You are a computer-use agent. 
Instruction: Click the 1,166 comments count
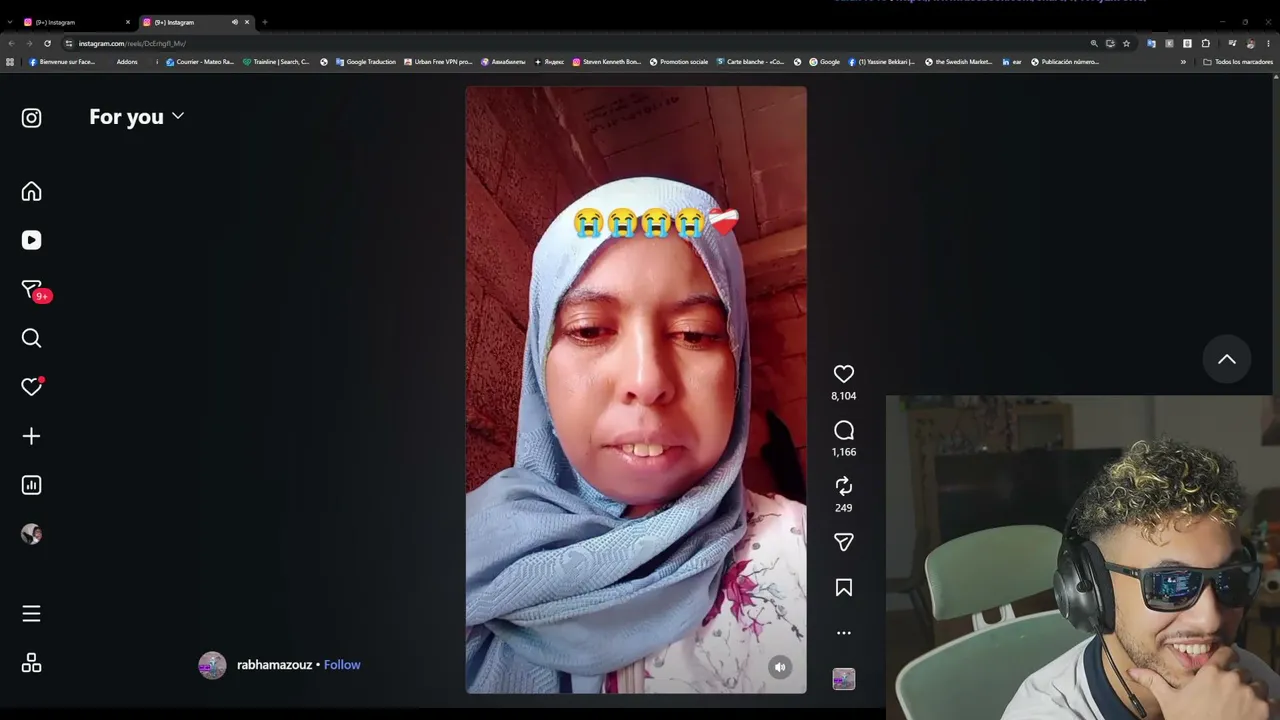click(844, 452)
